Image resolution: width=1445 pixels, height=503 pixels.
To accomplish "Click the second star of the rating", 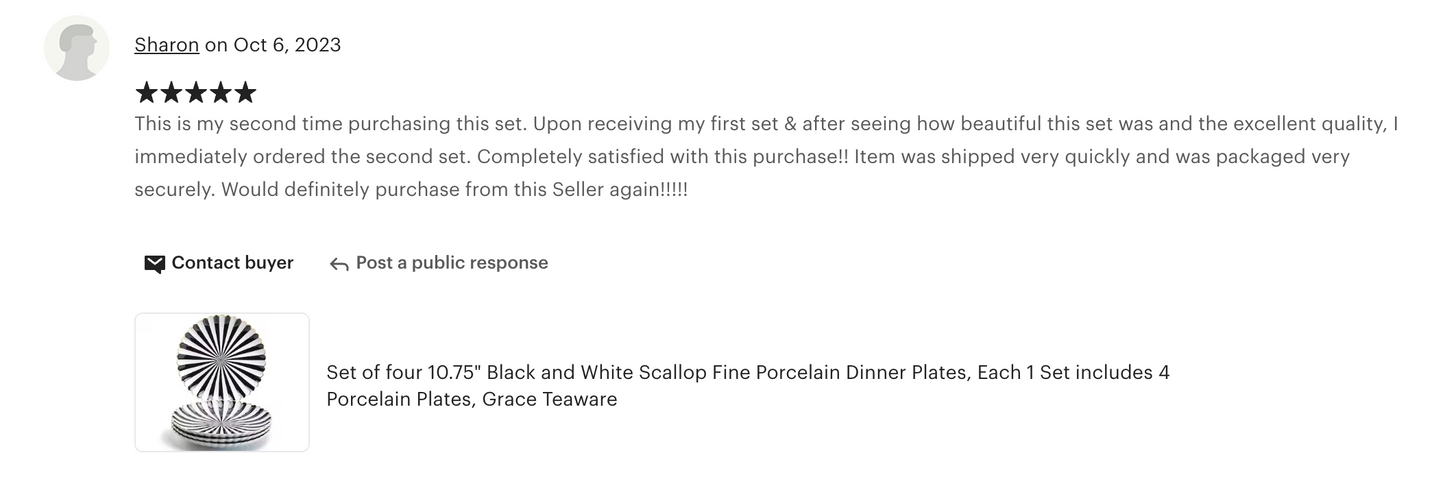I will click(x=171, y=93).
